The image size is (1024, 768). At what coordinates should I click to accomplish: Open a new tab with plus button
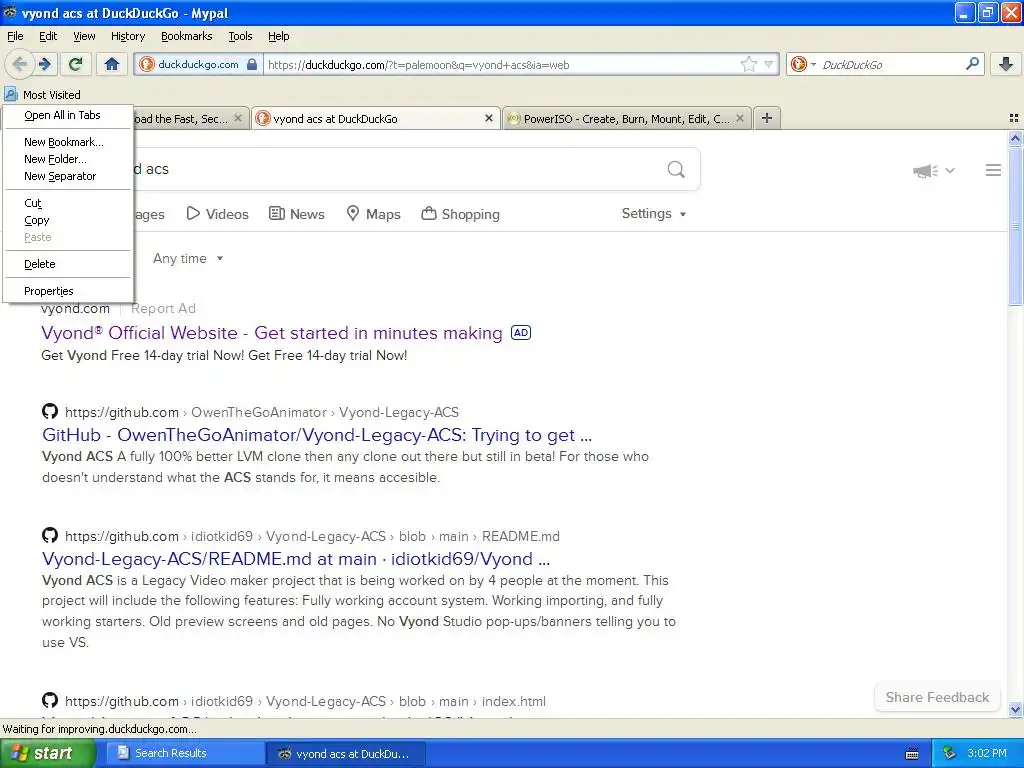tap(767, 118)
